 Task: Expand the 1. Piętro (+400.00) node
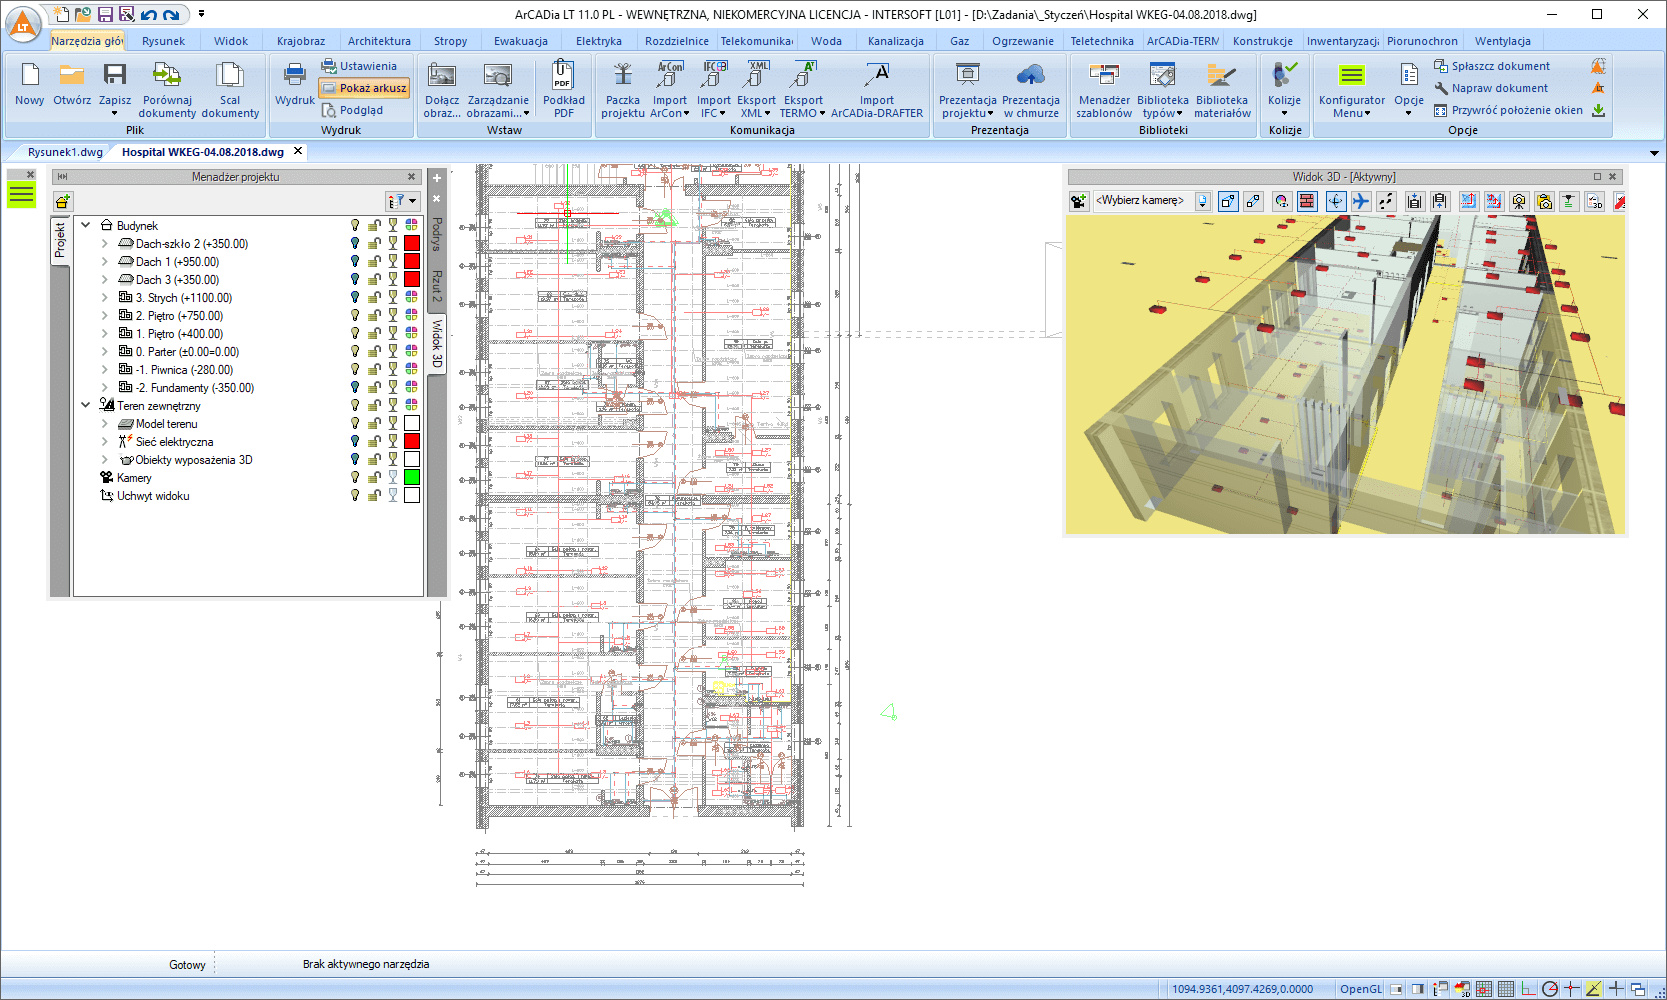click(104, 333)
